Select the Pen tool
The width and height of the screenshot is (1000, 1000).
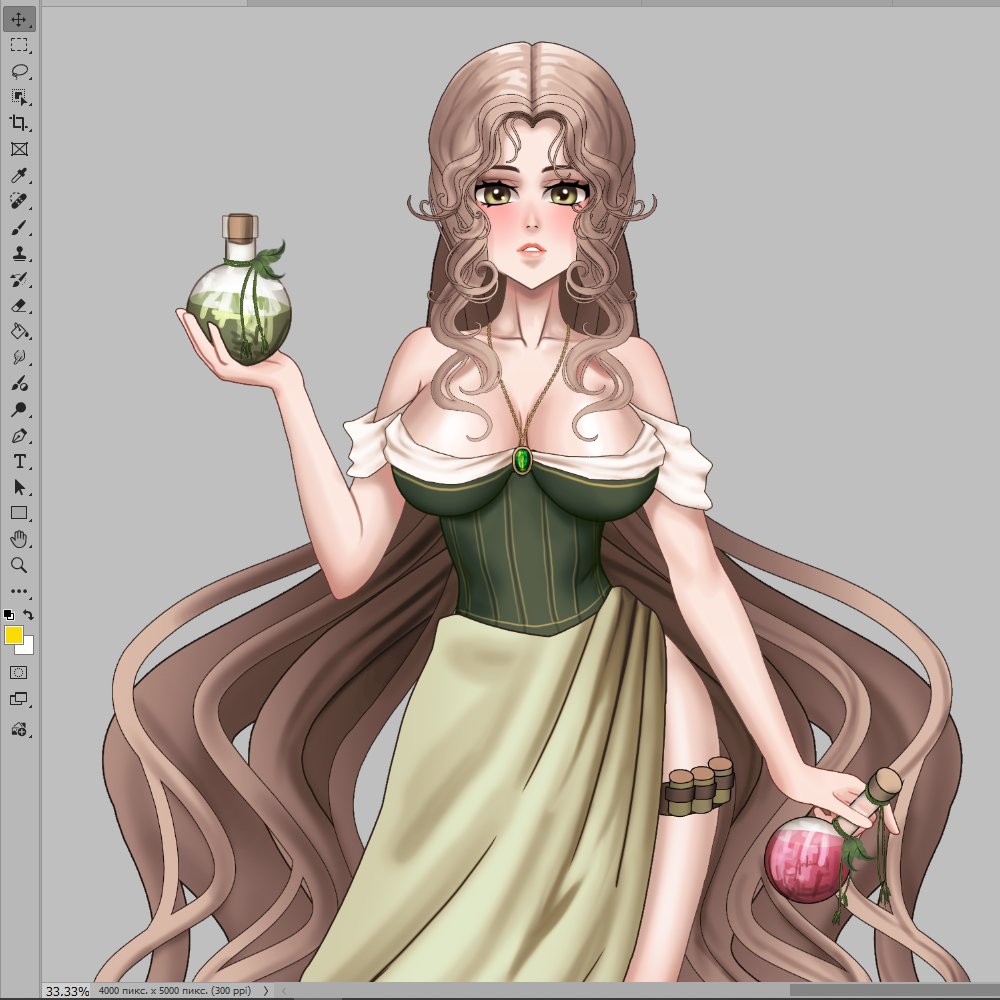(19, 436)
